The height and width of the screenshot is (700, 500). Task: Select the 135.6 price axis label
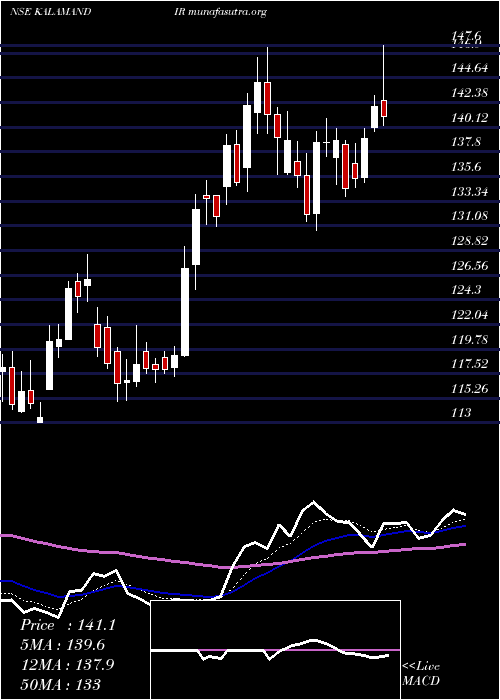(466, 167)
